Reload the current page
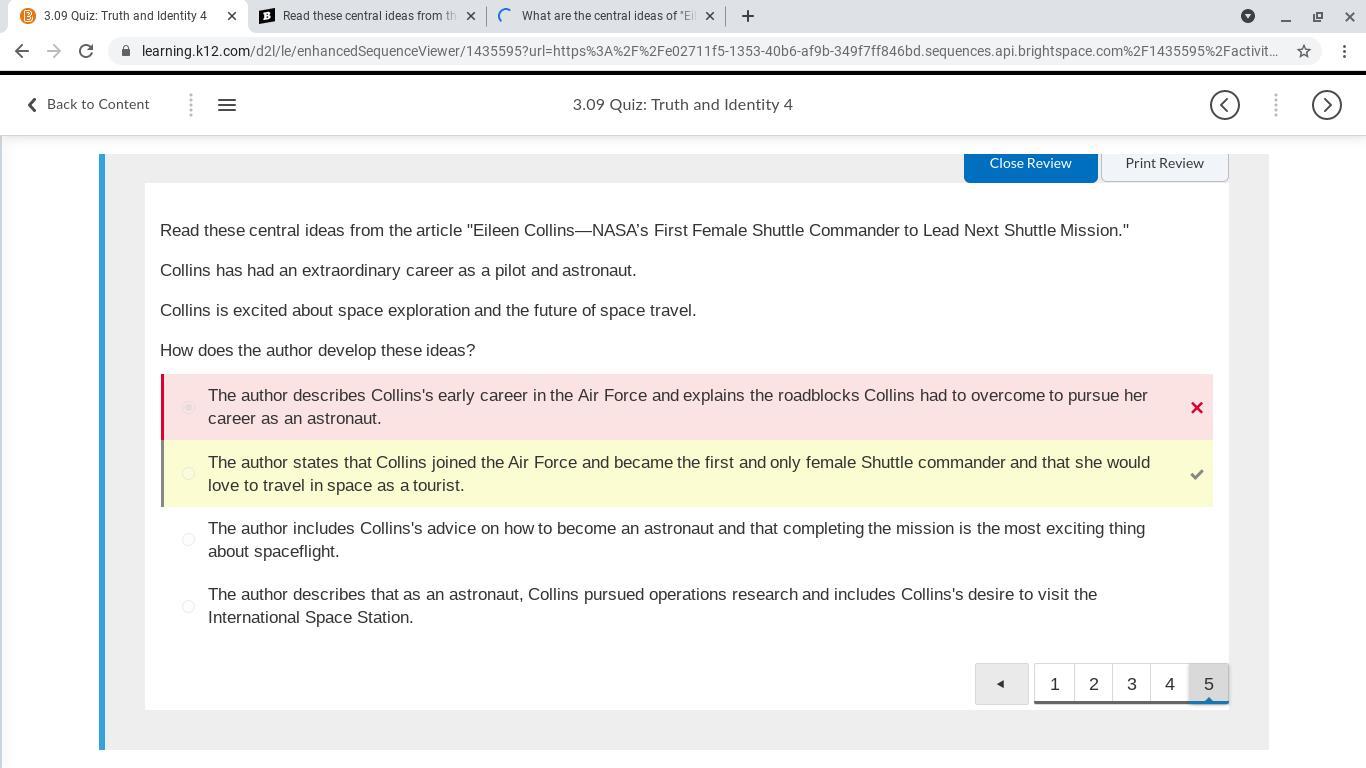This screenshot has width=1366, height=768. click(x=86, y=51)
